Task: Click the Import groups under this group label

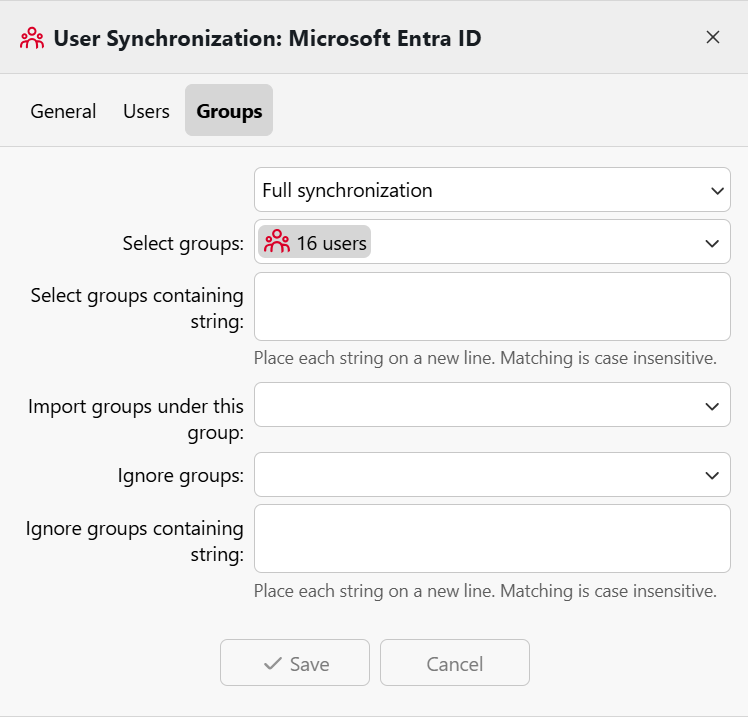Action: pyautogui.click(x=136, y=419)
